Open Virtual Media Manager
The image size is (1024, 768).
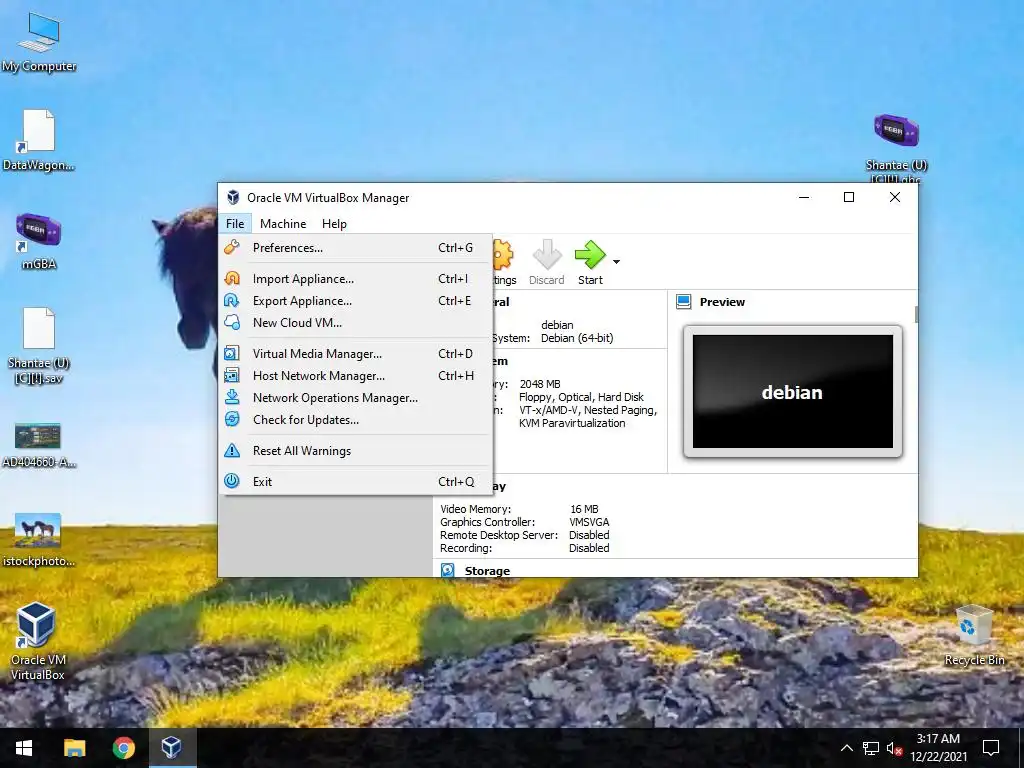point(355,354)
